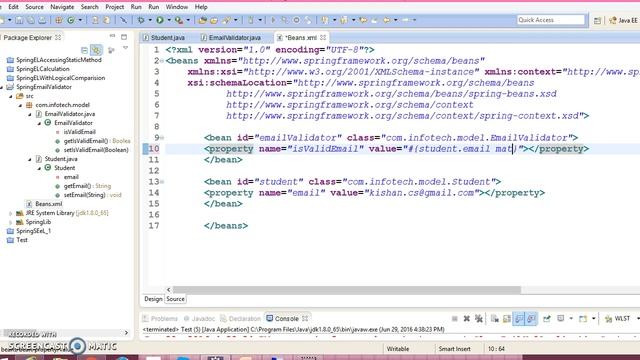
Task: Click the Open Console icon
Action: (583, 319)
